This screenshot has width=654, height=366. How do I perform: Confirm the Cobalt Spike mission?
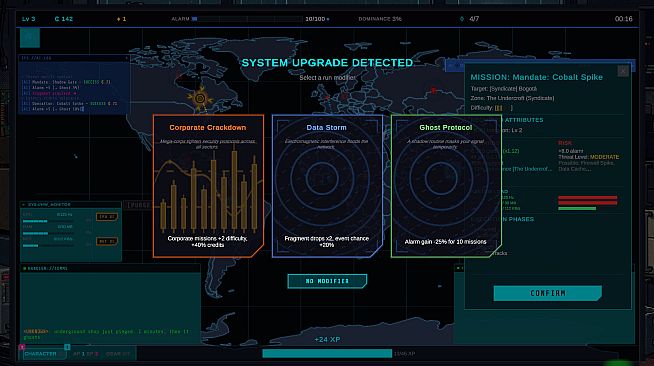(x=548, y=293)
